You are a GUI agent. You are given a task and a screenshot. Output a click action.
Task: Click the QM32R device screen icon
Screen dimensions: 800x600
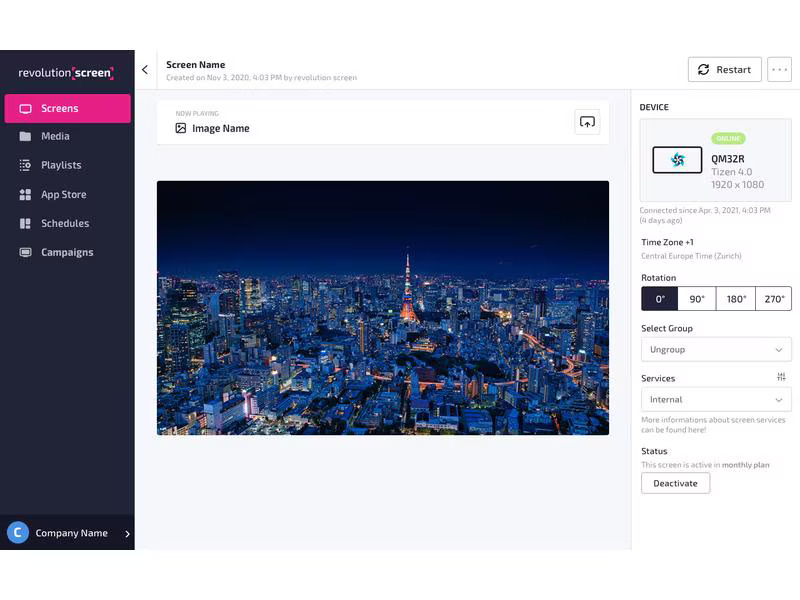pyautogui.click(x=677, y=160)
